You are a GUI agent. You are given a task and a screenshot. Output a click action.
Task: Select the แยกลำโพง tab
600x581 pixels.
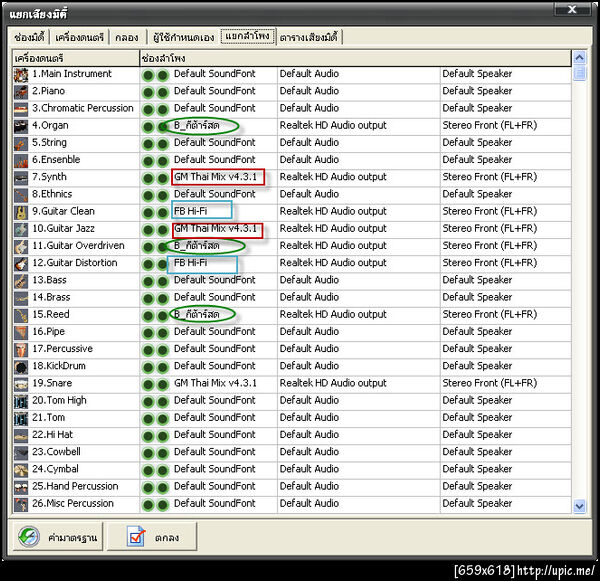(248, 36)
